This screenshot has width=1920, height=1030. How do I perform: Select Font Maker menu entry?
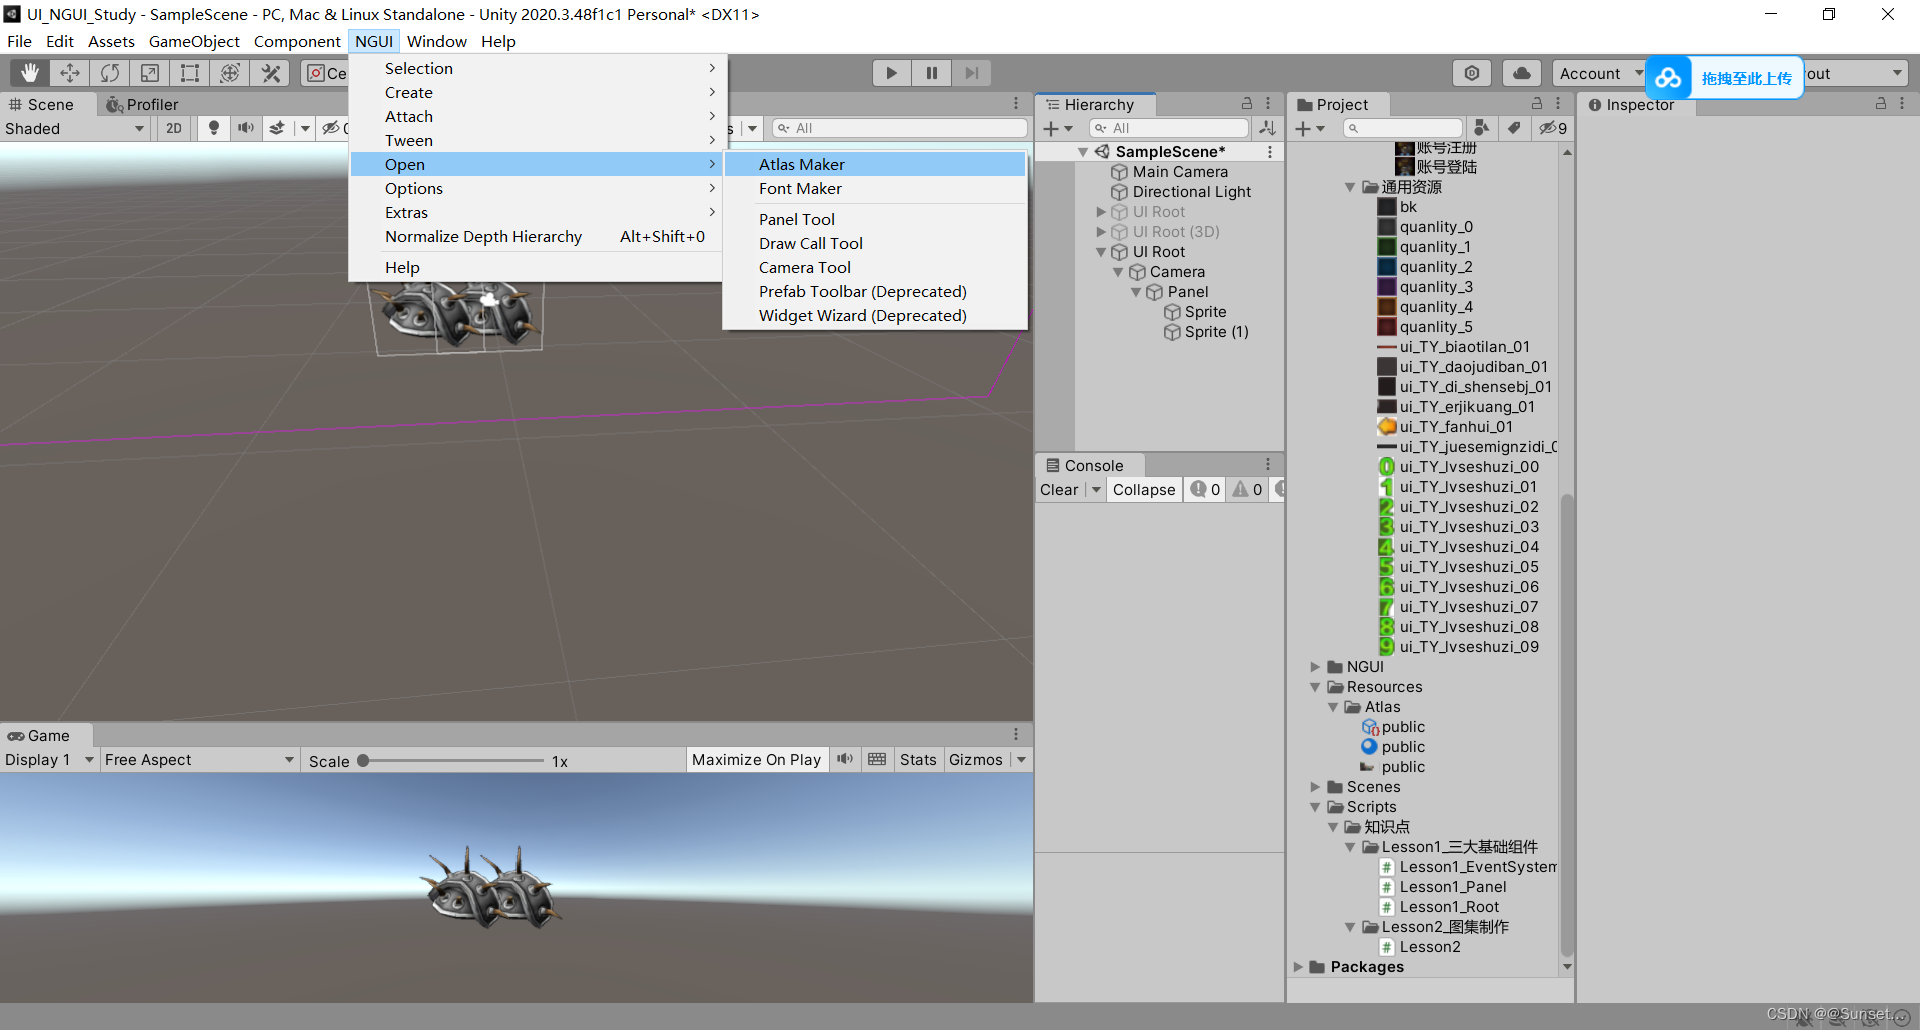[x=874, y=188]
